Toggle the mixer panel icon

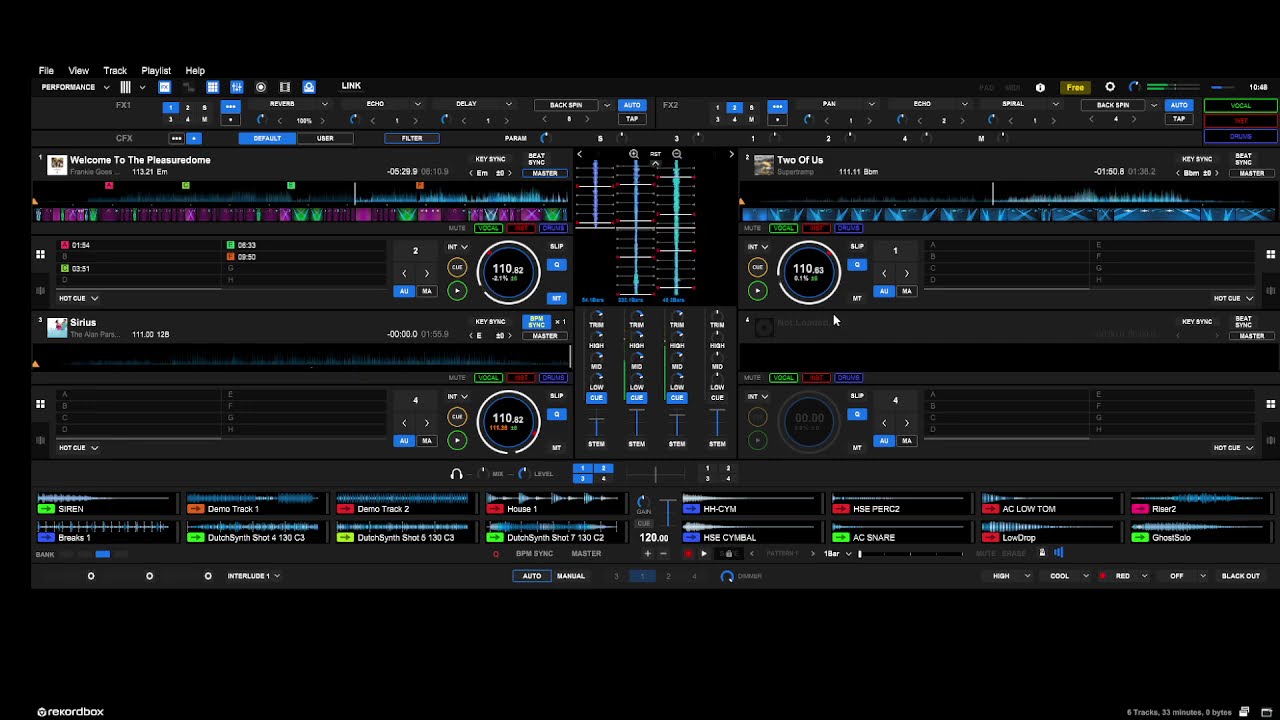(x=237, y=87)
